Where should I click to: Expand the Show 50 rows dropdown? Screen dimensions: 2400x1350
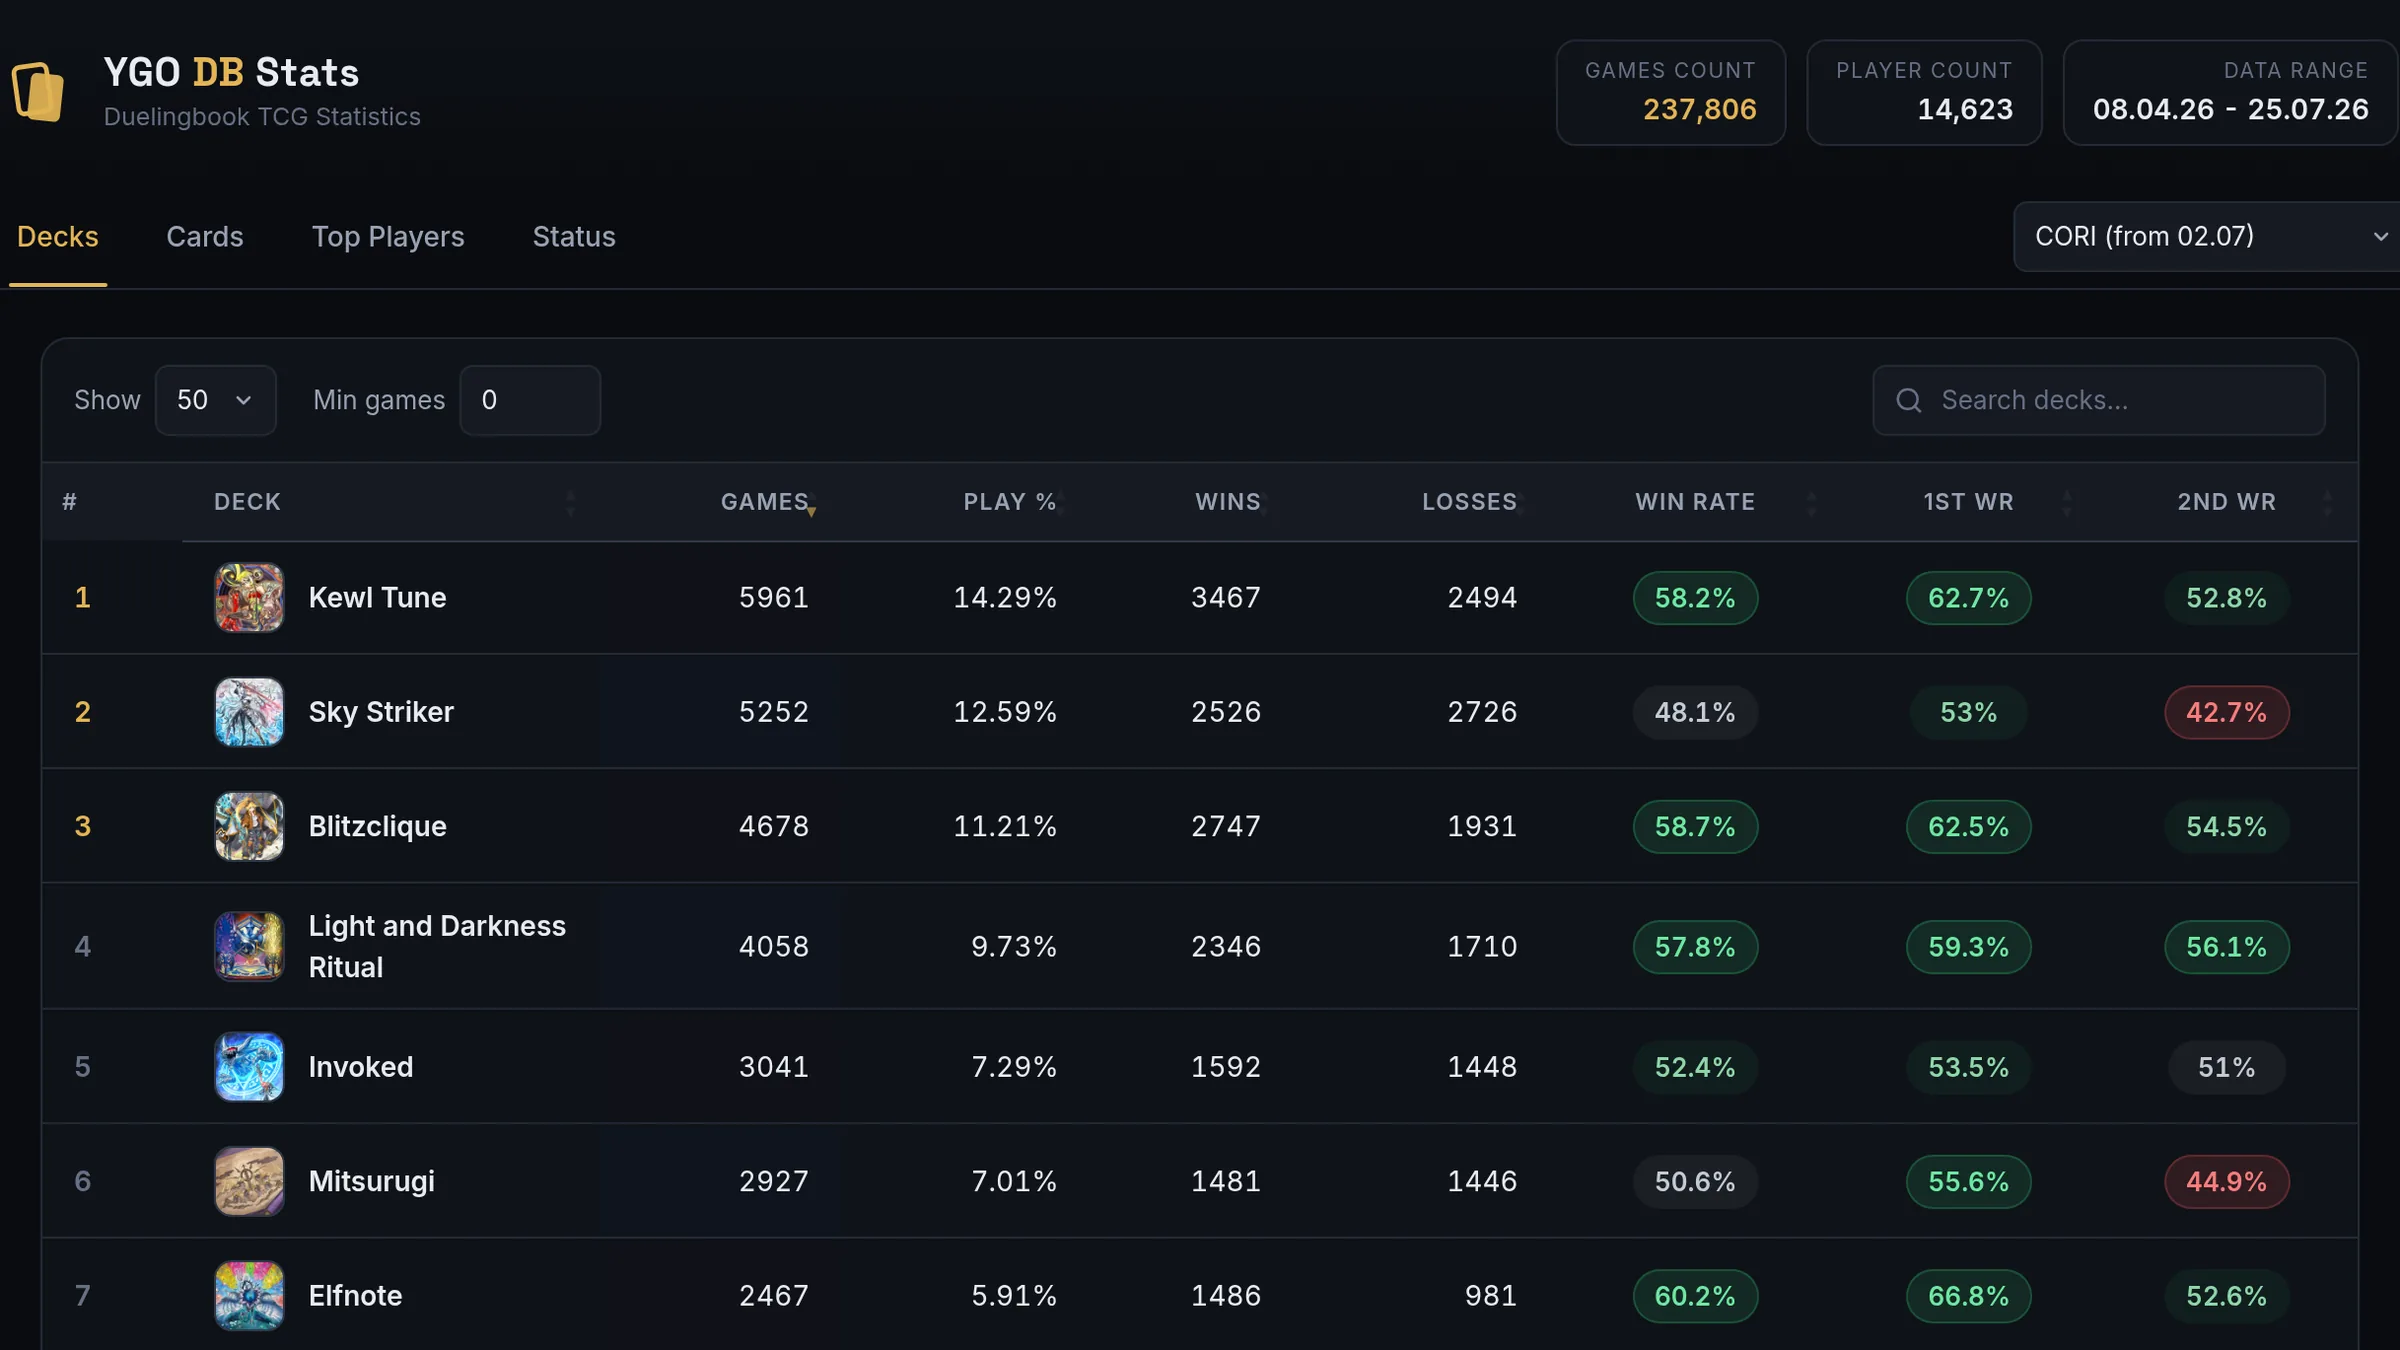click(x=216, y=400)
